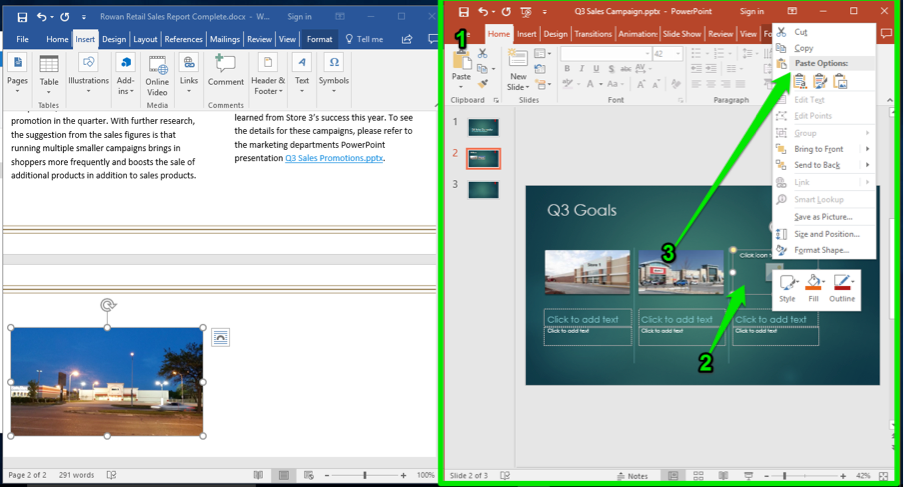Click spell check icon in PowerPoint status bar

(x=504, y=475)
